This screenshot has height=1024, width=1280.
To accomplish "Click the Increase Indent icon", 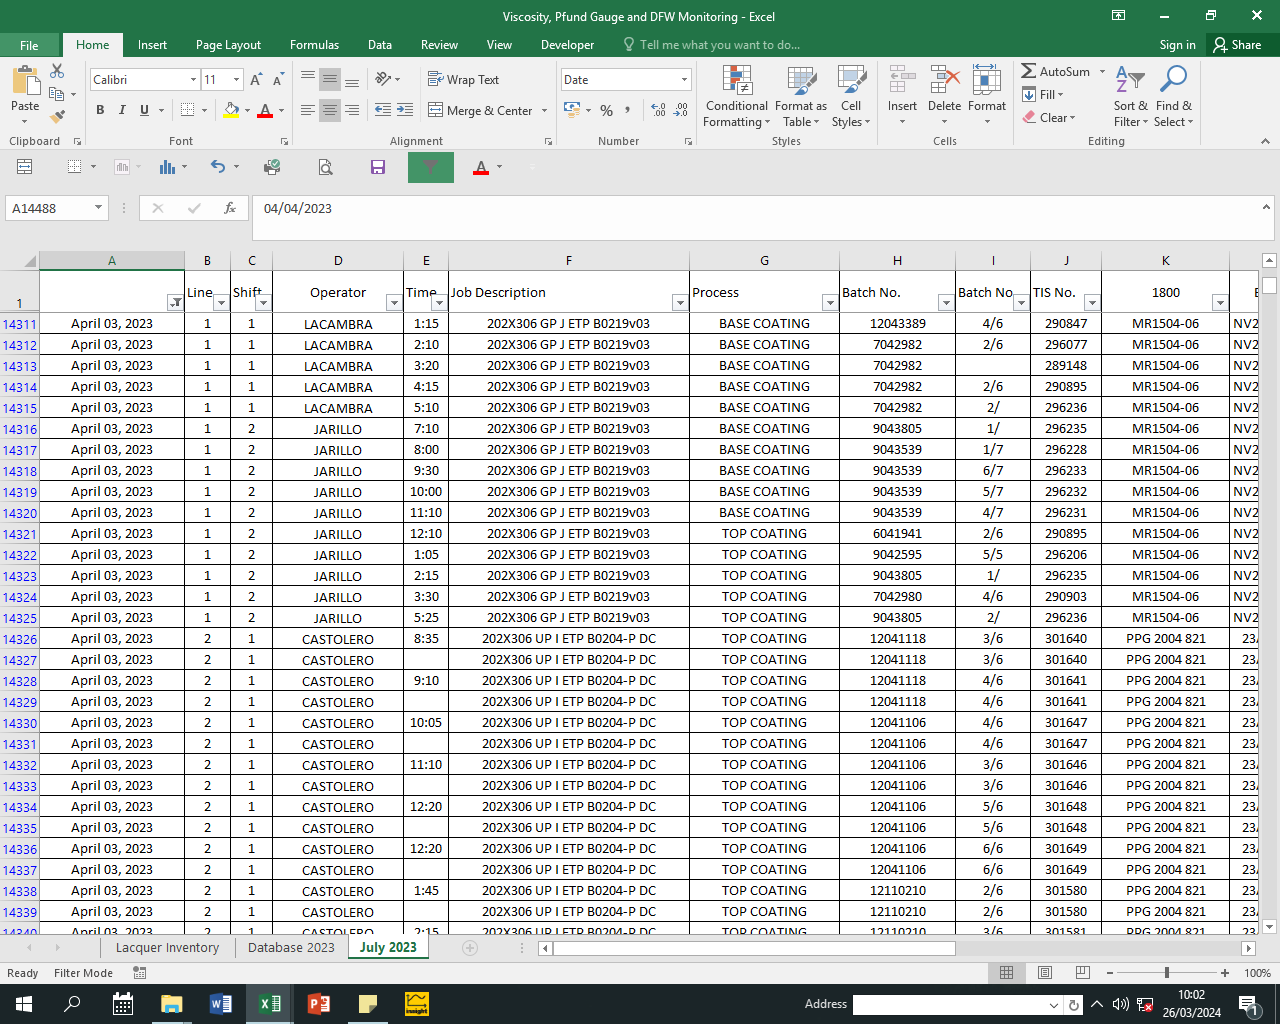I will tap(405, 110).
